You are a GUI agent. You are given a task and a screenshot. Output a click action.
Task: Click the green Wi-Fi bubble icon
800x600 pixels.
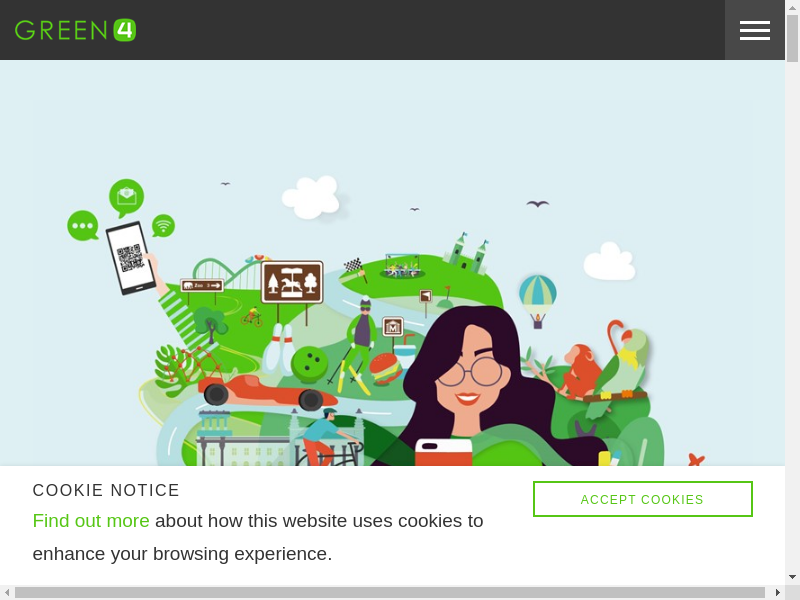tap(163, 226)
